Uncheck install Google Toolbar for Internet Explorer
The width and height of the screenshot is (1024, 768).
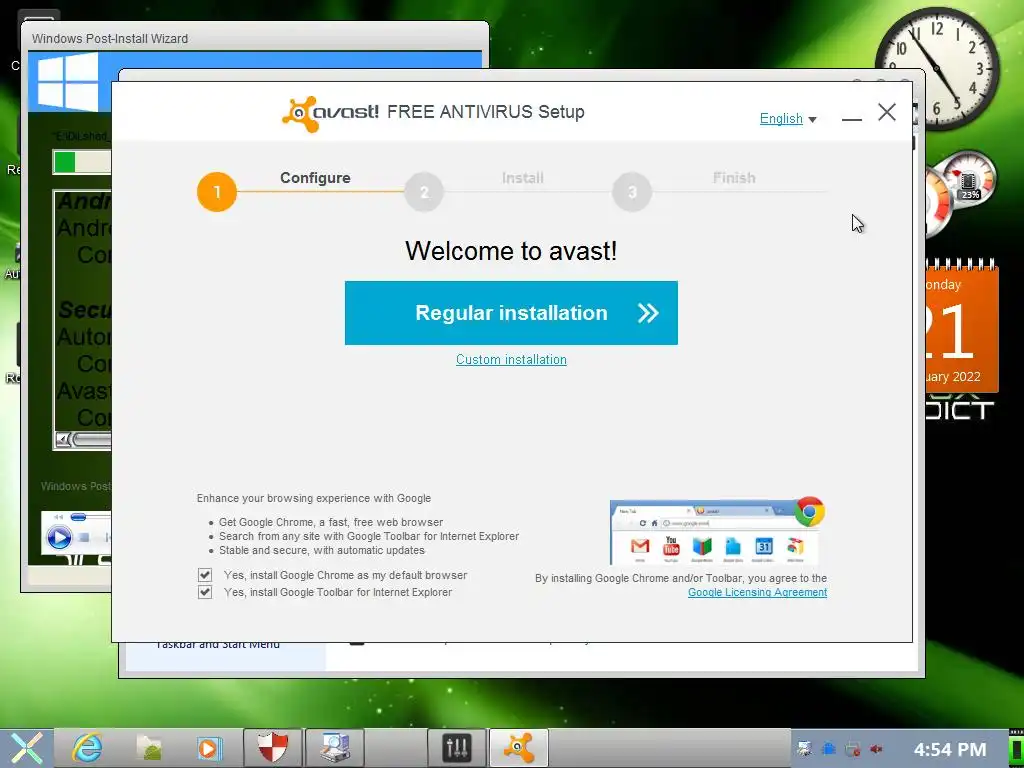[205, 592]
